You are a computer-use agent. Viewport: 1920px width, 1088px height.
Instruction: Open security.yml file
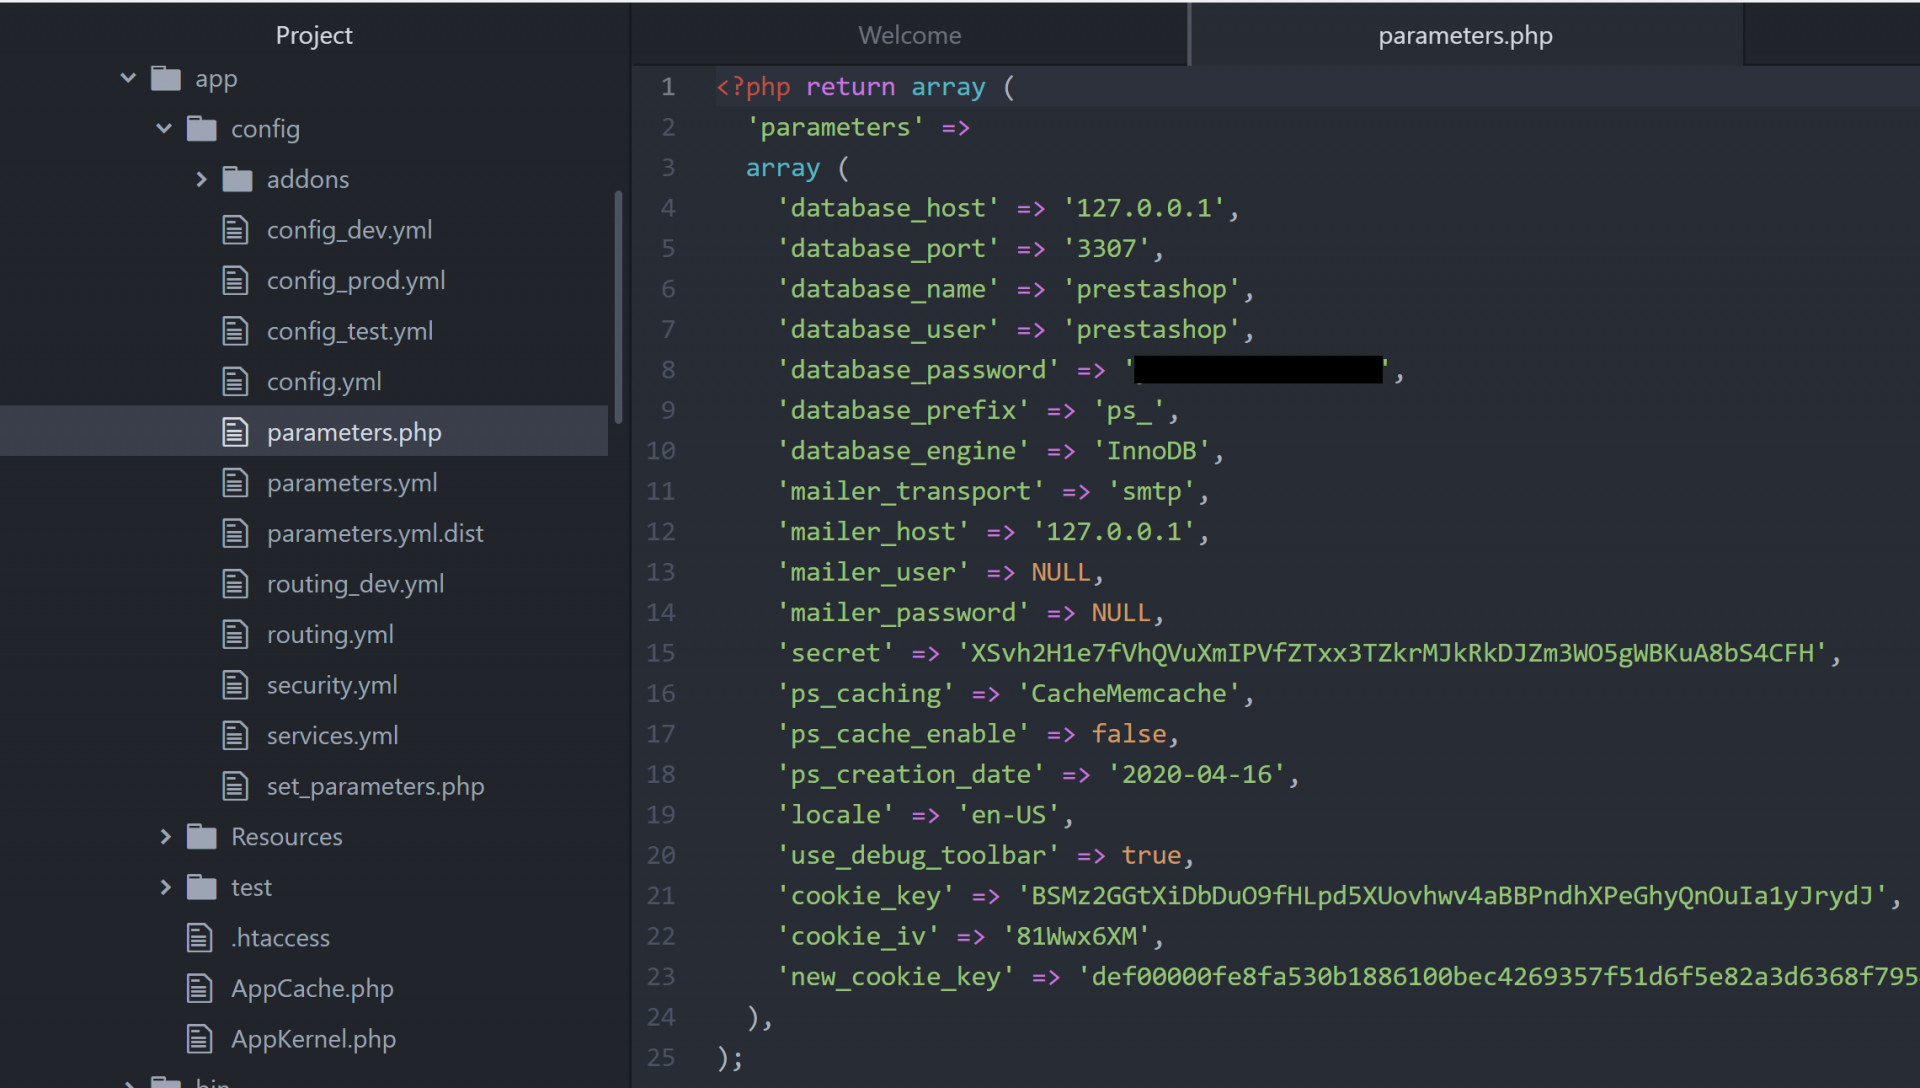tap(332, 685)
